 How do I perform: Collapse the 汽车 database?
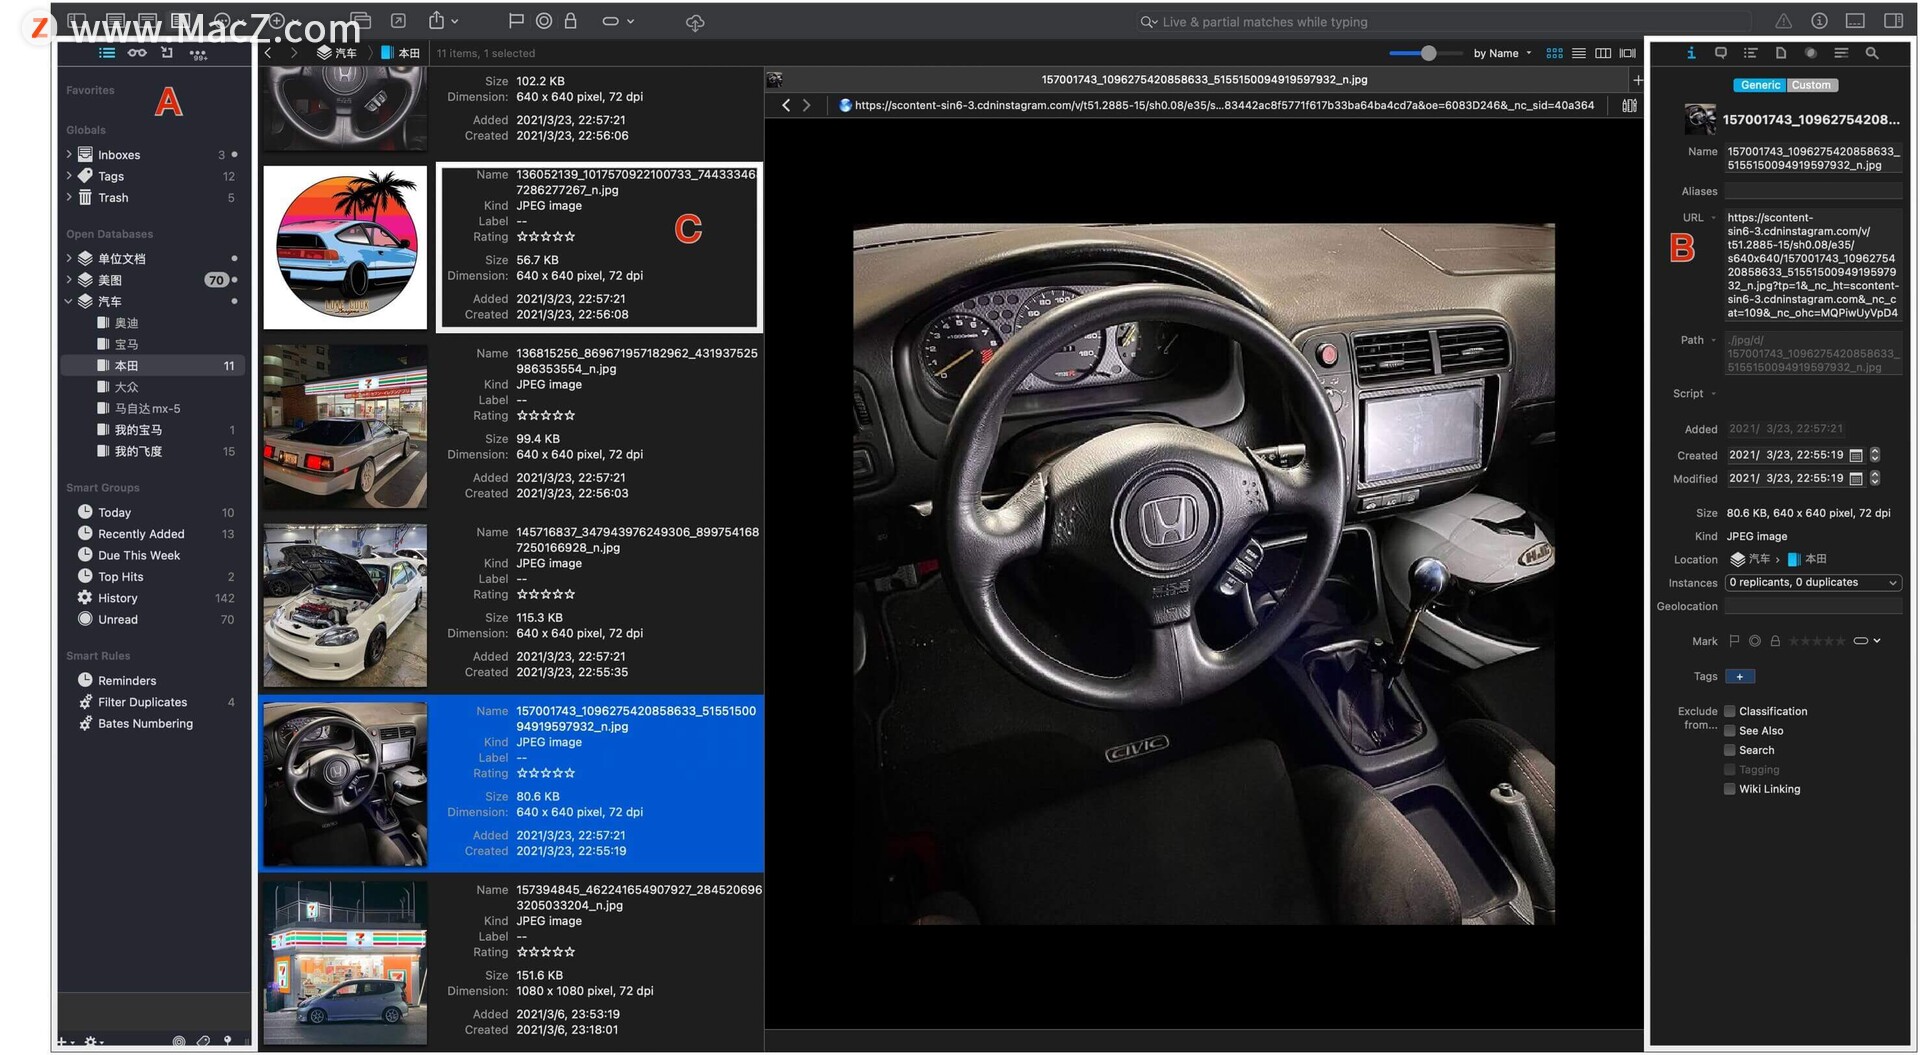click(x=69, y=302)
